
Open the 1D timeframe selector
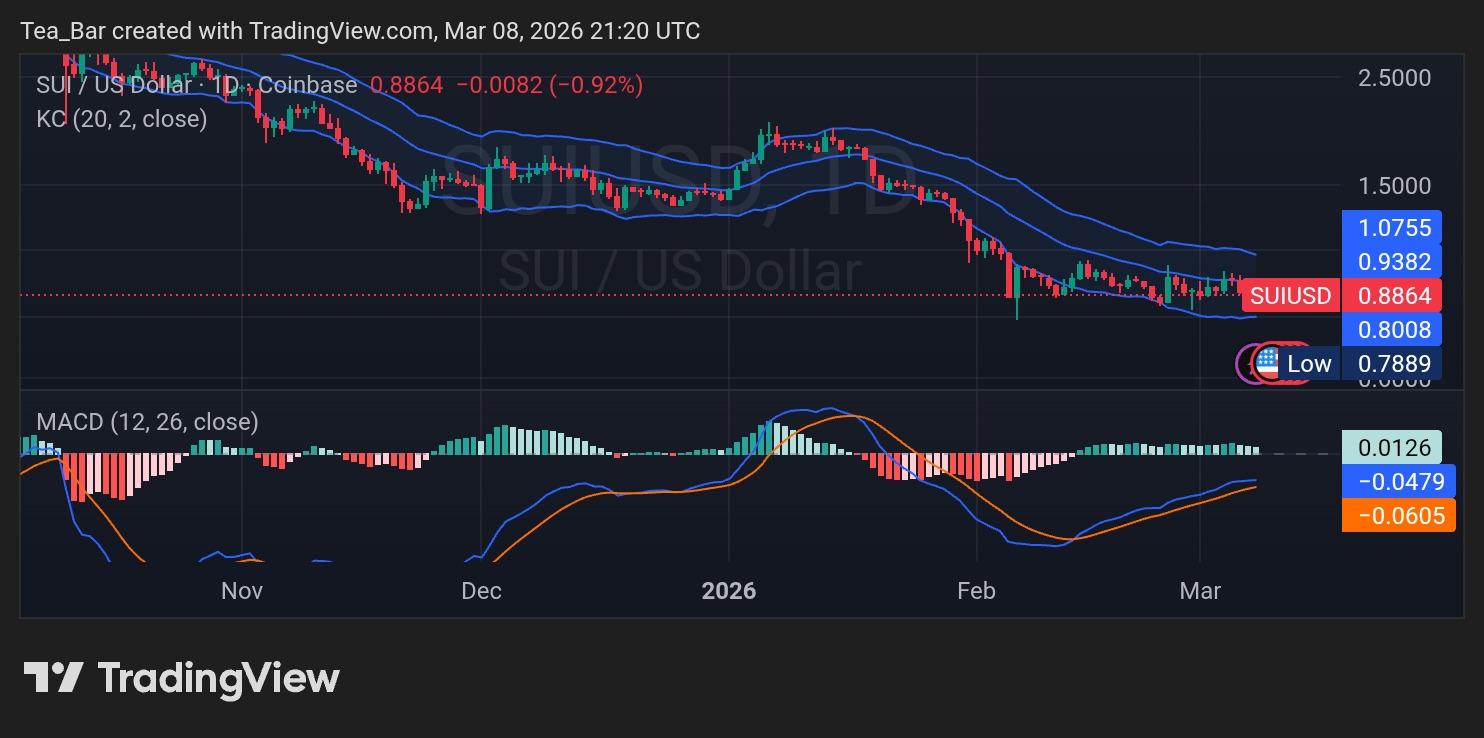point(225,85)
